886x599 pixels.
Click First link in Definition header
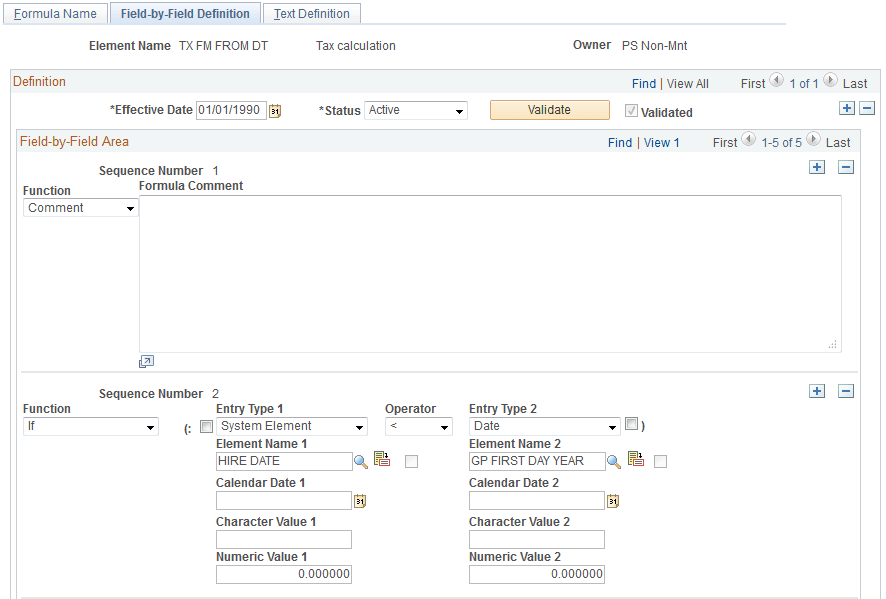tap(753, 84)
